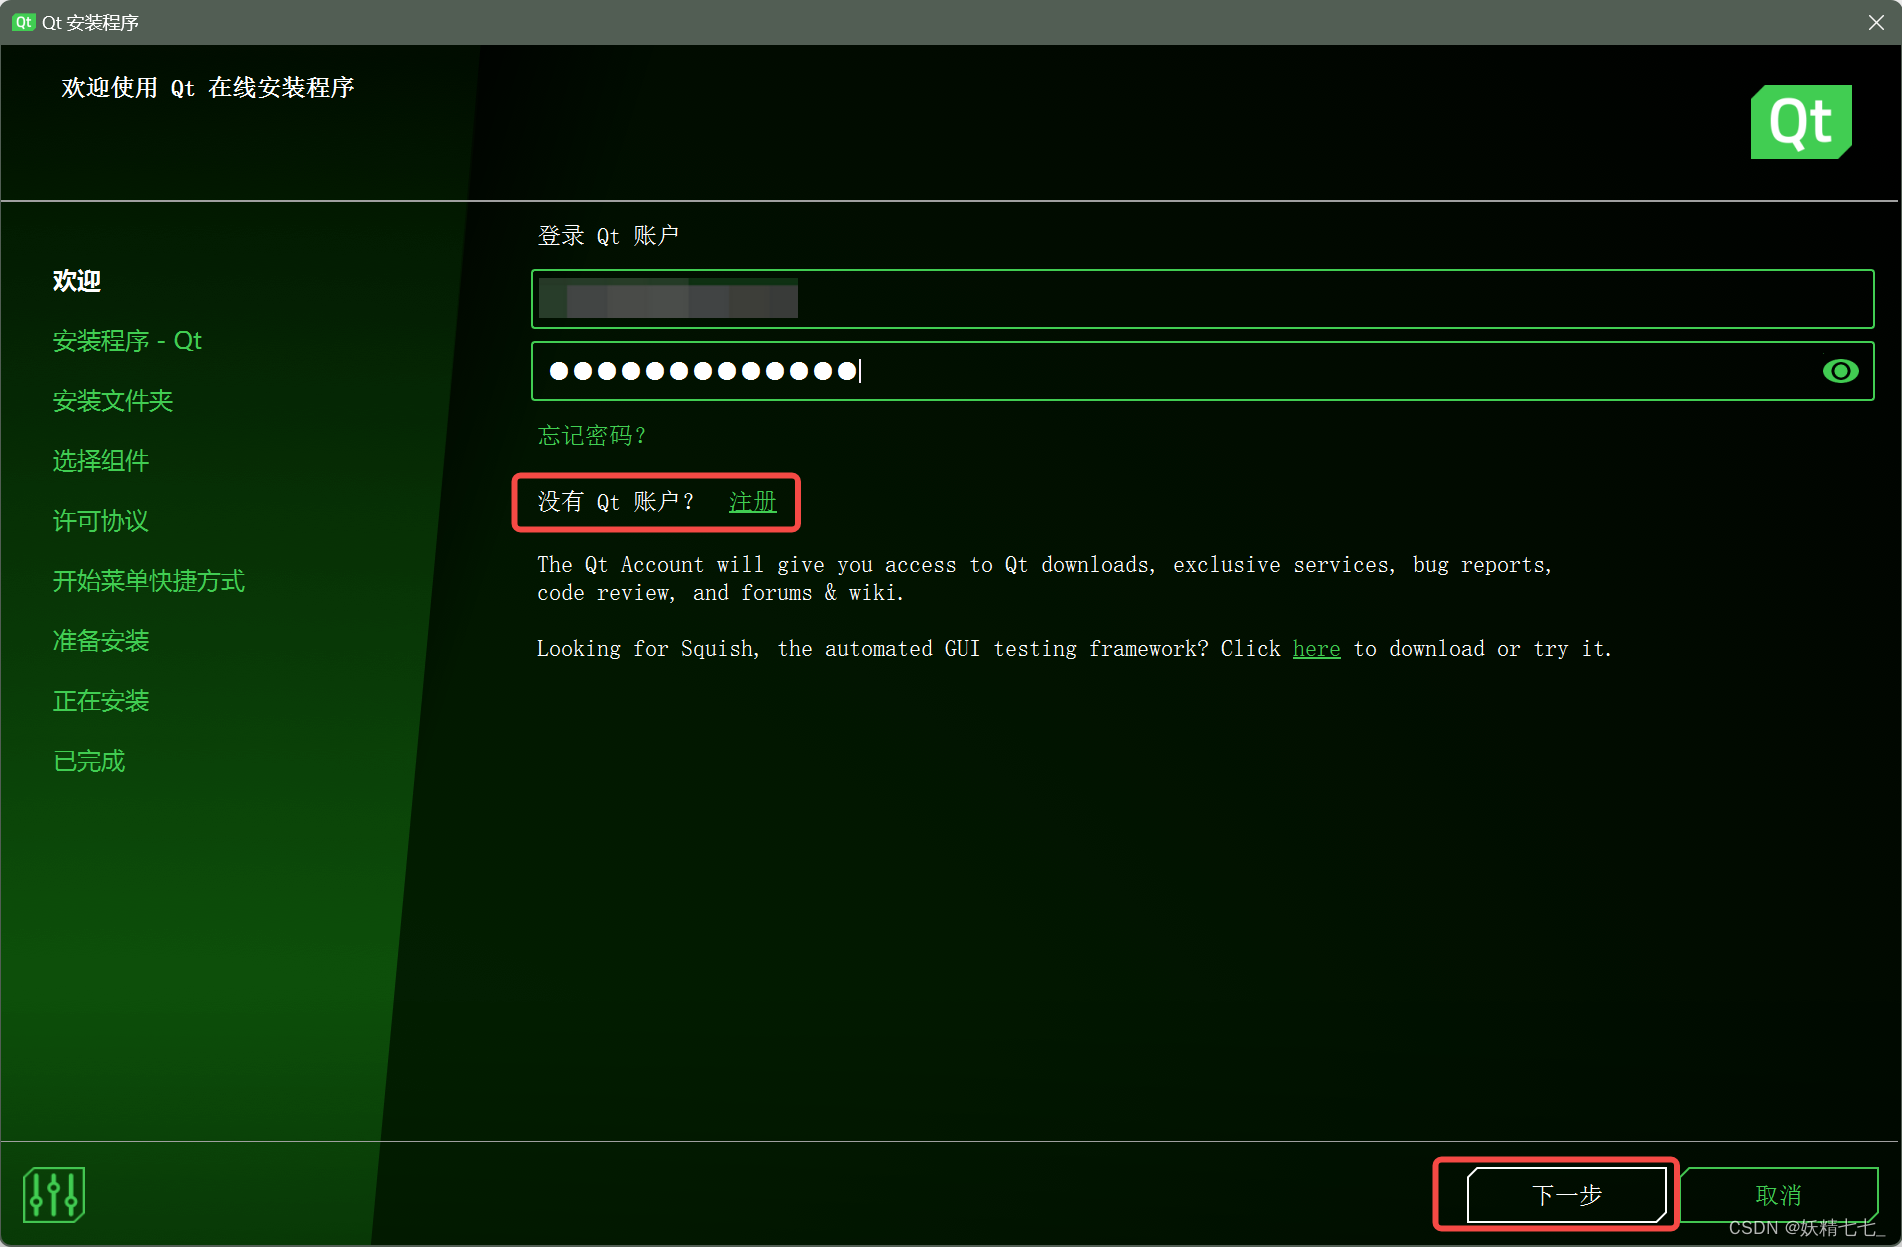Click the 登录 Qt 账户 heading text
Screen dimensions: 1902x1247
click(608, 236)
